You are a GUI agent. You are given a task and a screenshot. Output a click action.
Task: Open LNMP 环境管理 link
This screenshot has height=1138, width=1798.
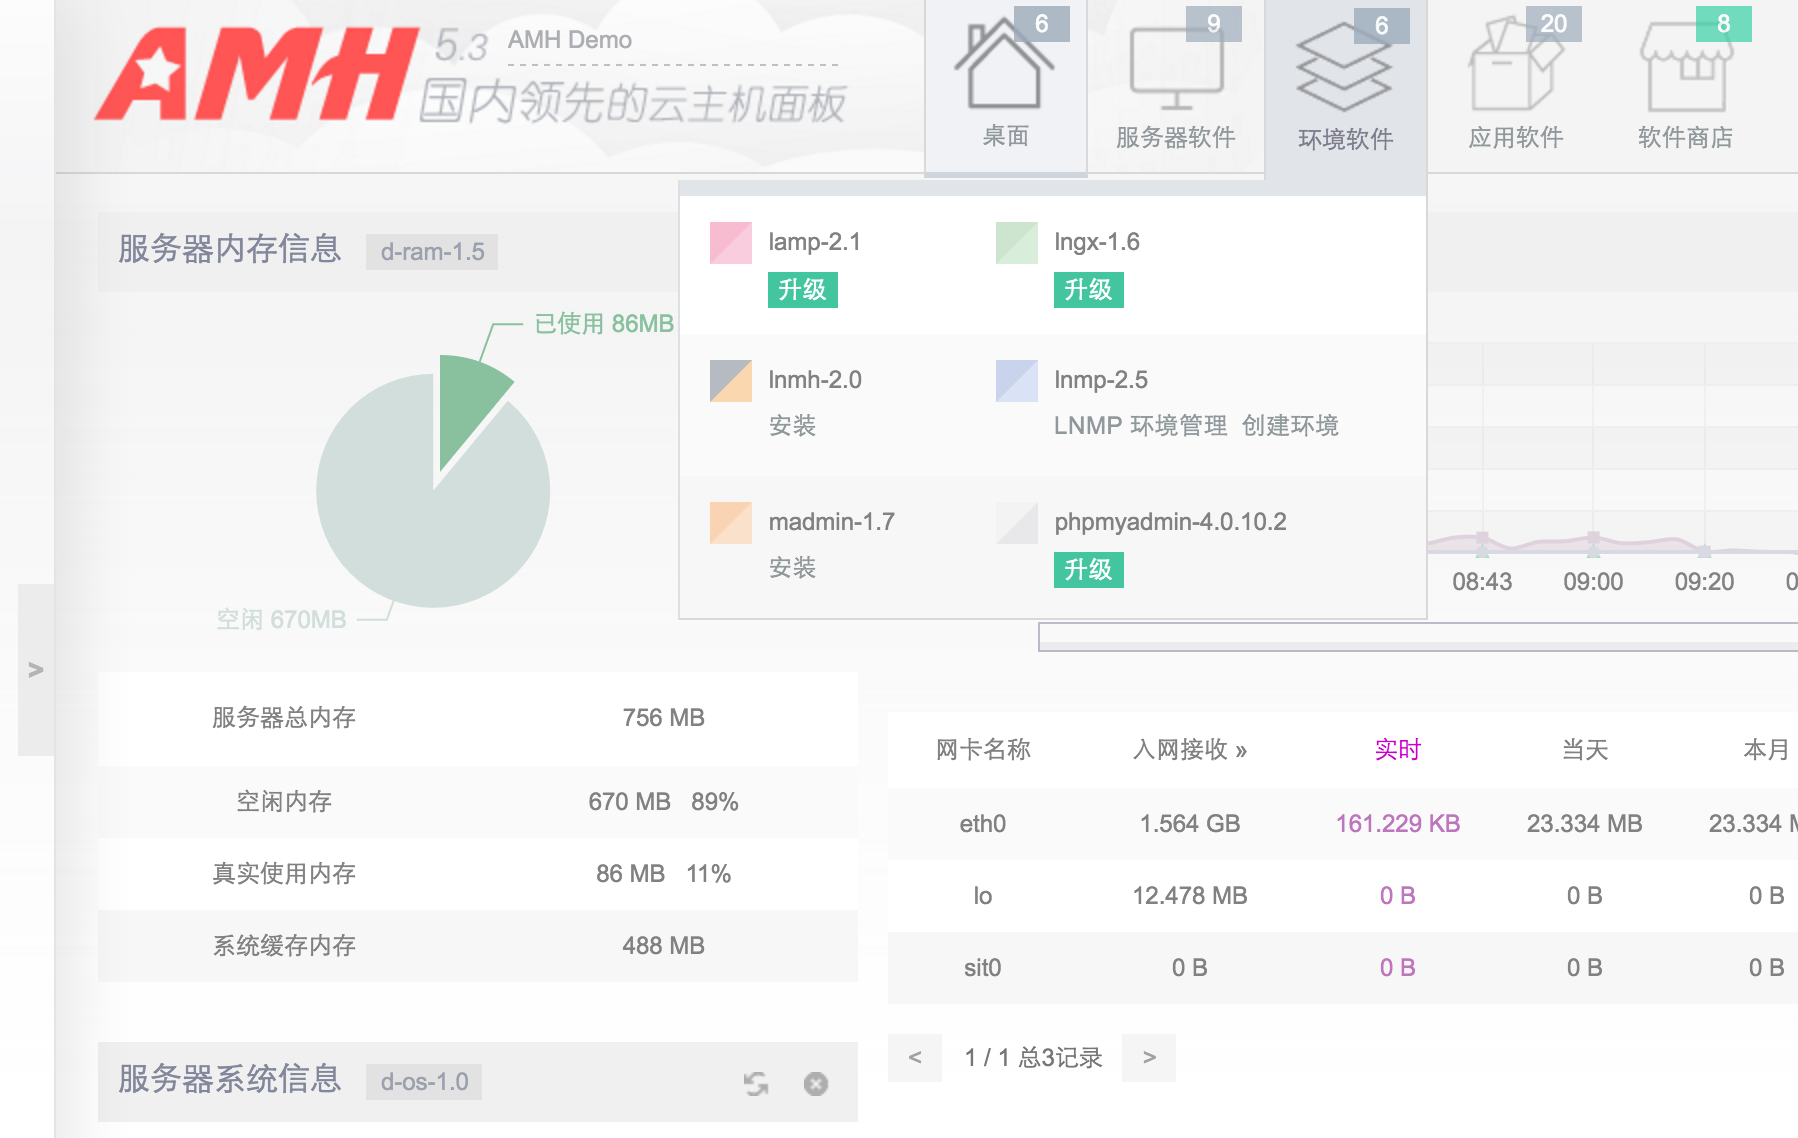[1140, 426]
